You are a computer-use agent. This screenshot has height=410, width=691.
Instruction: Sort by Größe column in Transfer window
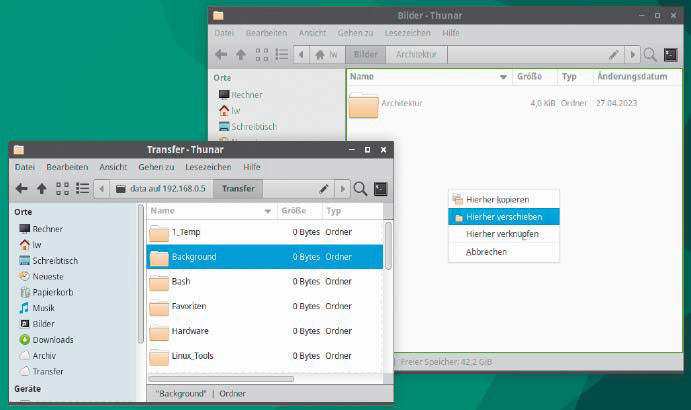click(299, 211)
